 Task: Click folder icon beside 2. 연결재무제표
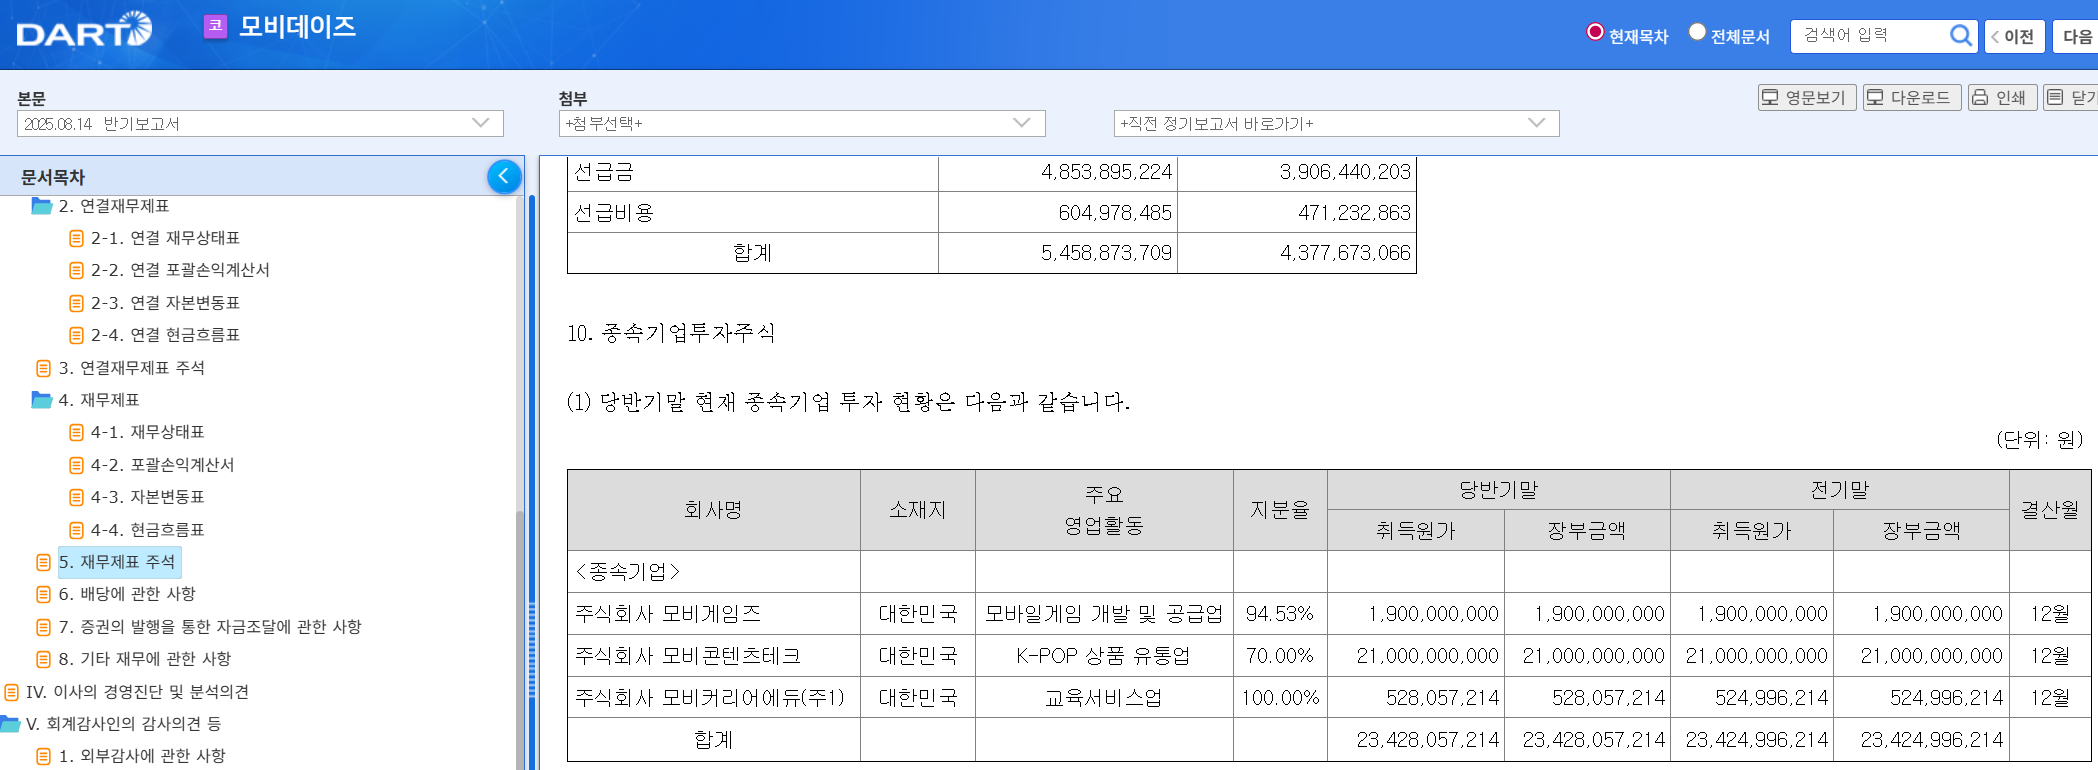tap(42, 206)
